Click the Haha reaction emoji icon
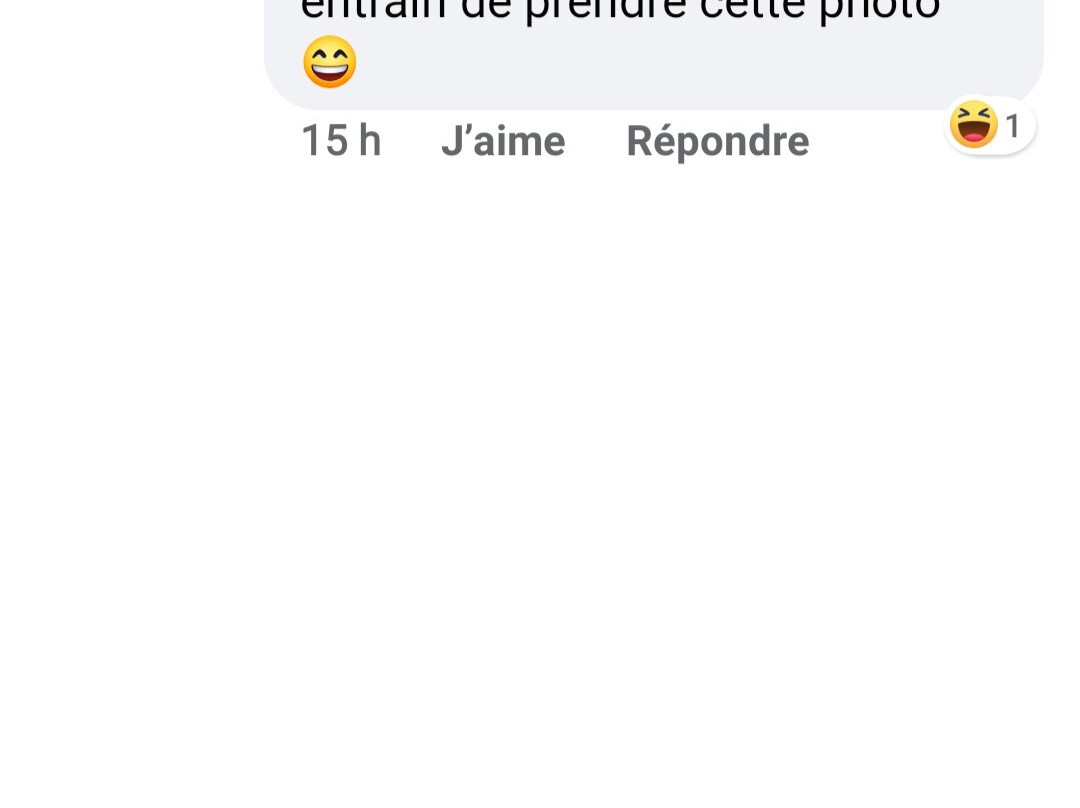The image size is (1080, 808). (973, 124)
